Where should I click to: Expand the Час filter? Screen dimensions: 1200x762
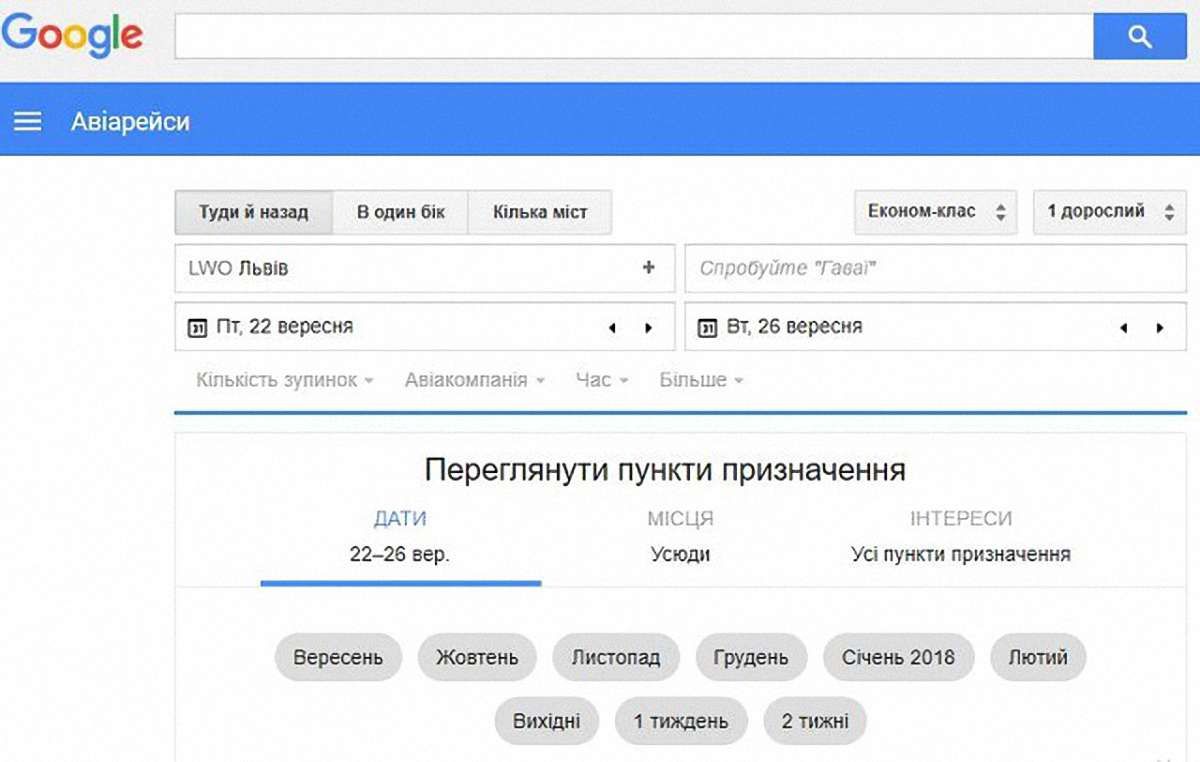point(602,380)
